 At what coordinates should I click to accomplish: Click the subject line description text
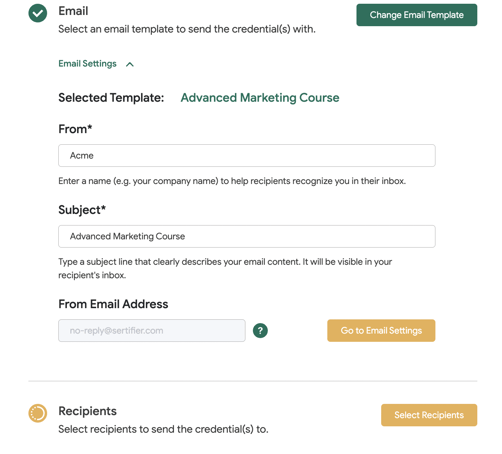click(225, 268)
